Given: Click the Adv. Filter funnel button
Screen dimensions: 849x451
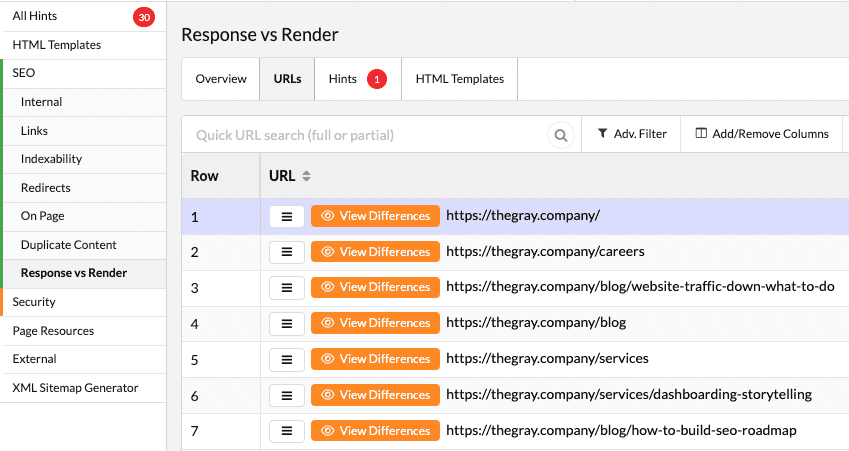Looking at the screenshot, I should [x=631, y=134].
